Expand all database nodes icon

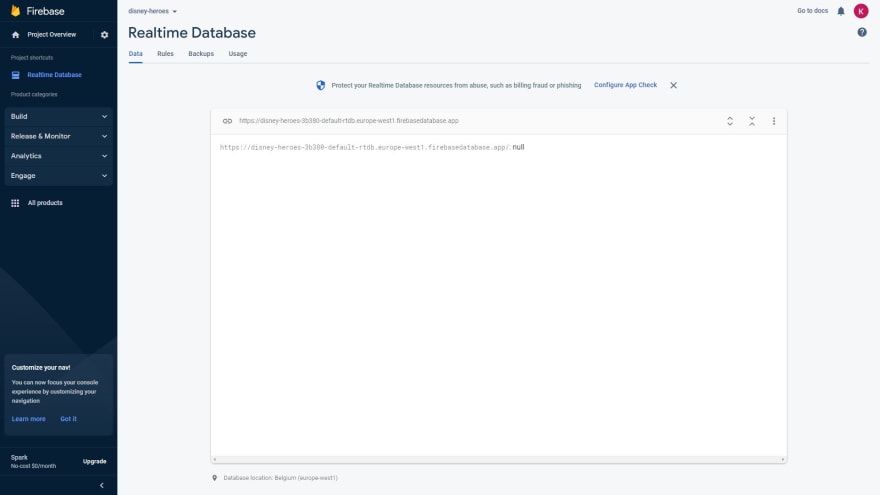[730, 121]
